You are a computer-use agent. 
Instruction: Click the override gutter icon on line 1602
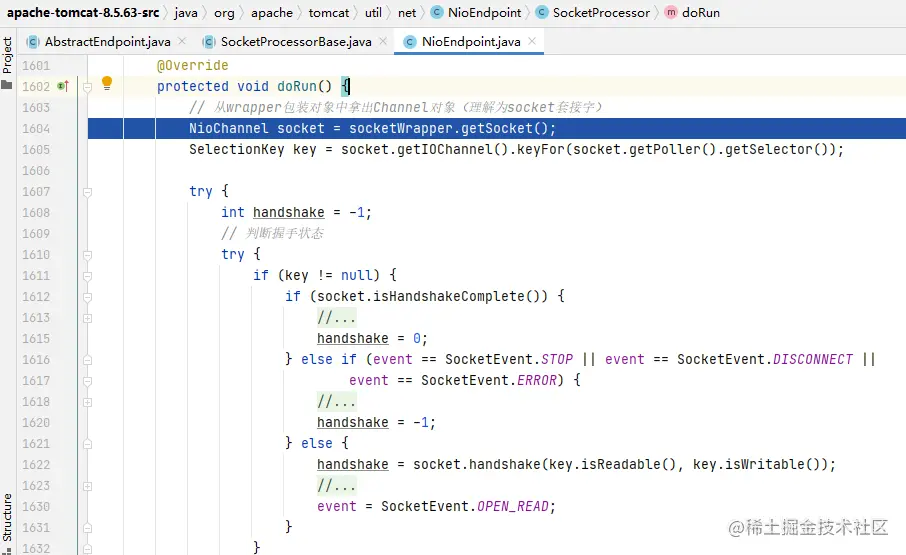click(63, 86)
